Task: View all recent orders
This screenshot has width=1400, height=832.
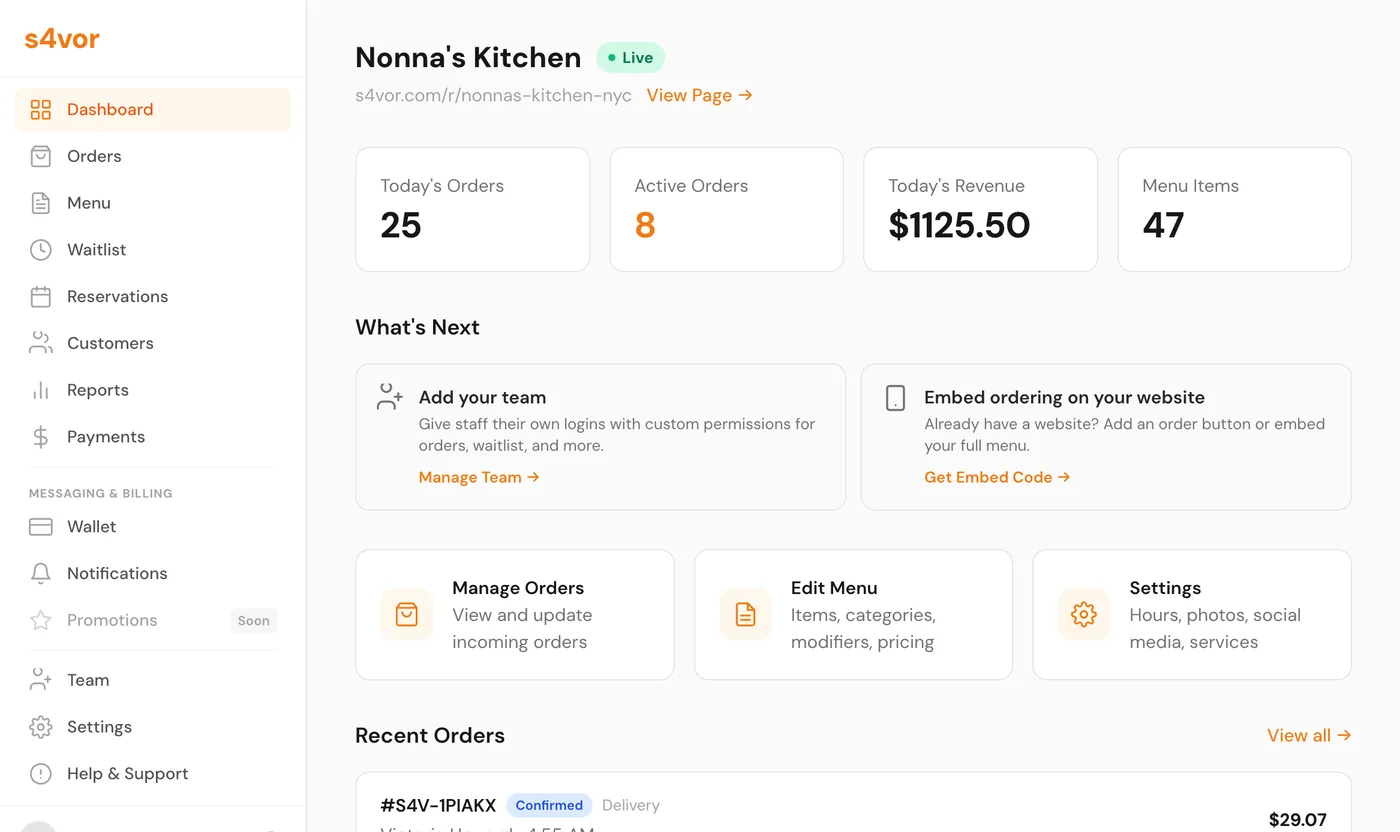Action: tap(1308, 736)
